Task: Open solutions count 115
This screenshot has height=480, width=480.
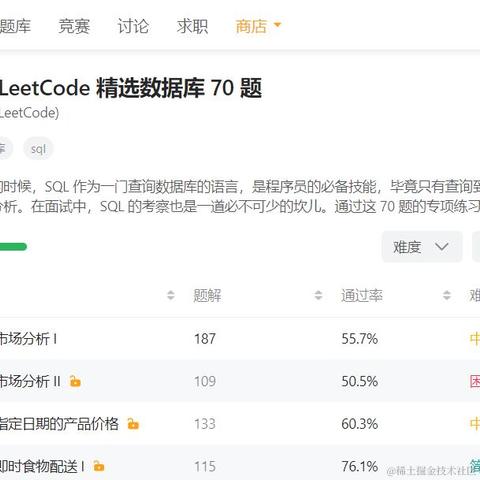Action: [205, 466]
